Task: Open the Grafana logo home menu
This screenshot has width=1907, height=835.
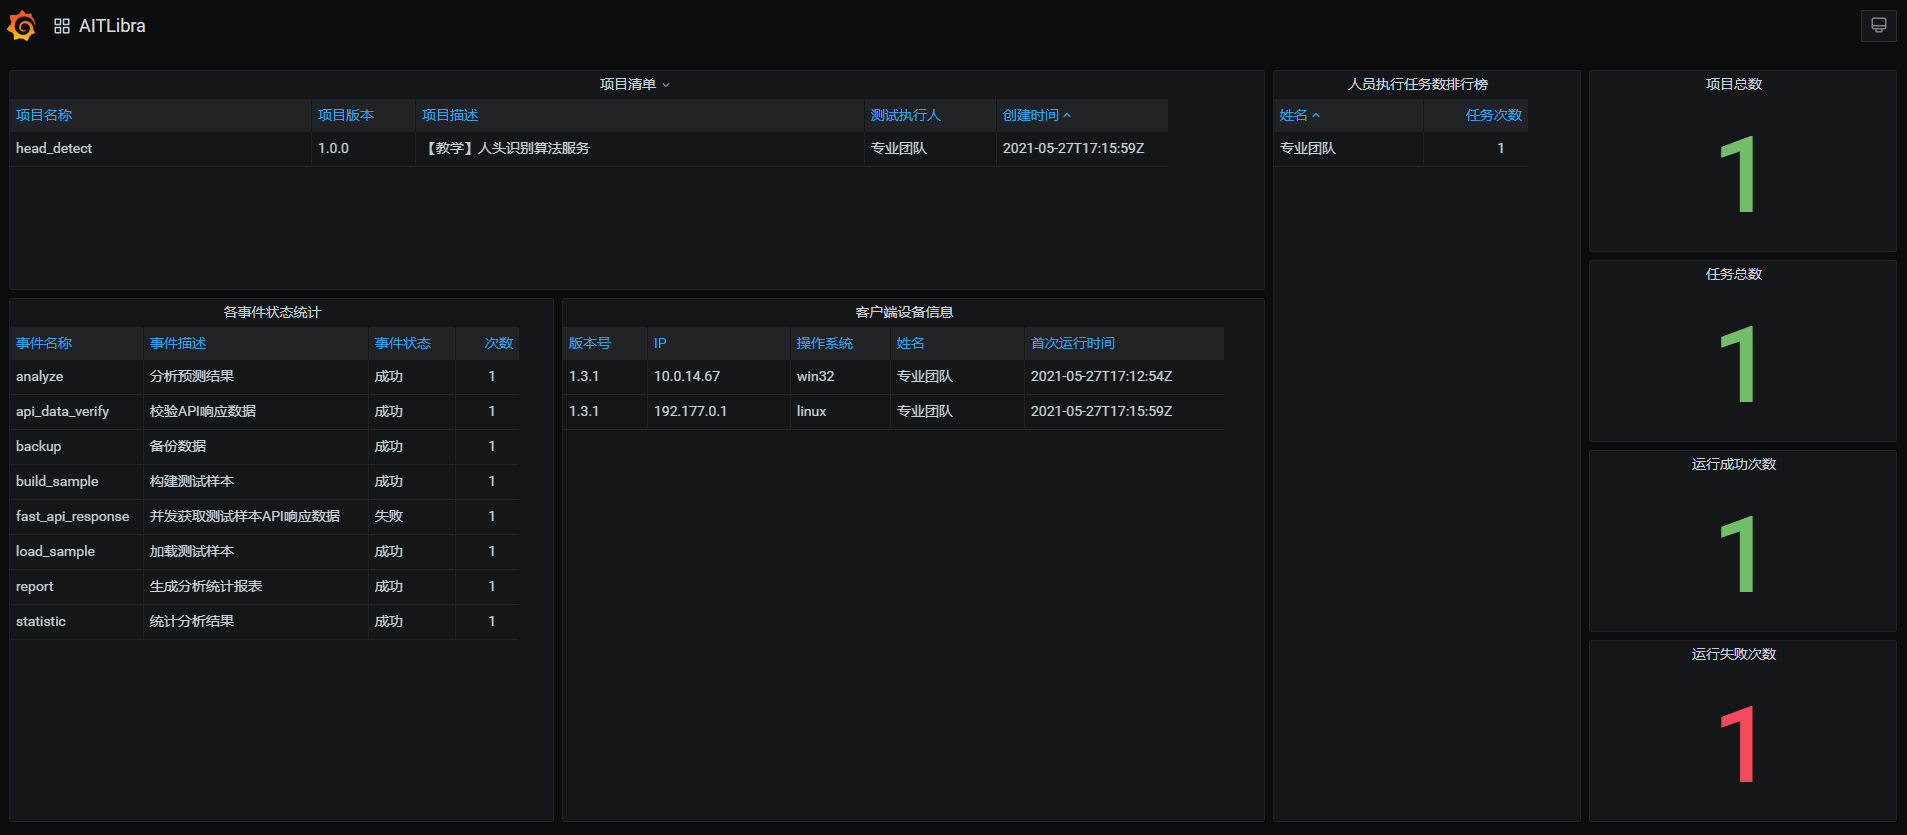Action: [x=21, y=26]
